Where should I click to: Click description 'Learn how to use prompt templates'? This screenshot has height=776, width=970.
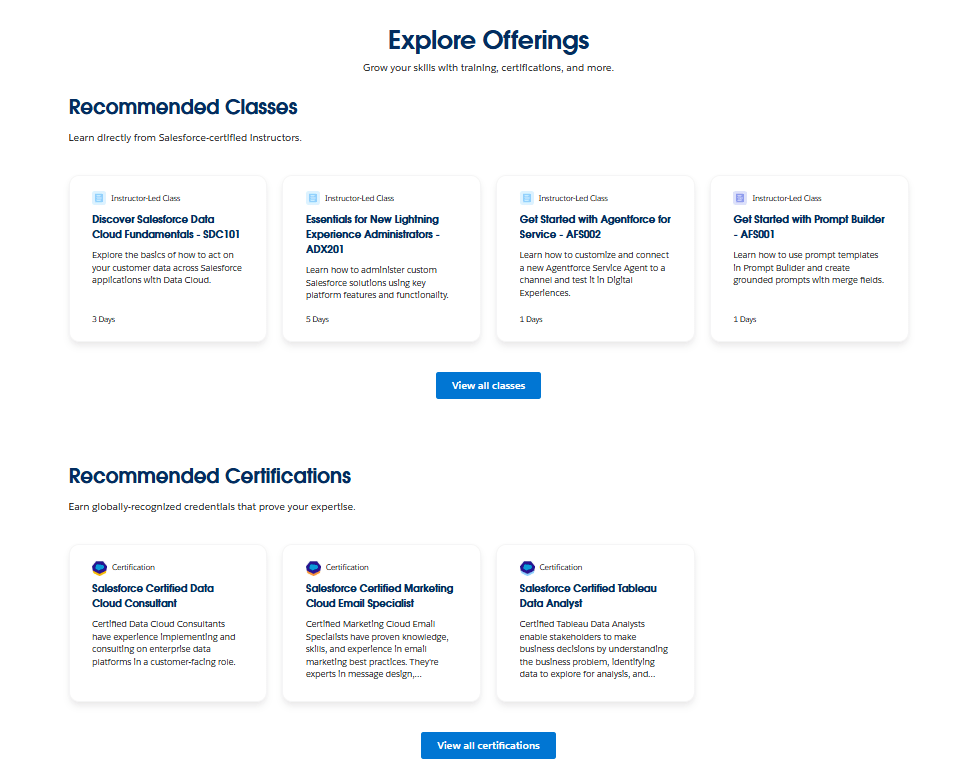pos(809,267)
